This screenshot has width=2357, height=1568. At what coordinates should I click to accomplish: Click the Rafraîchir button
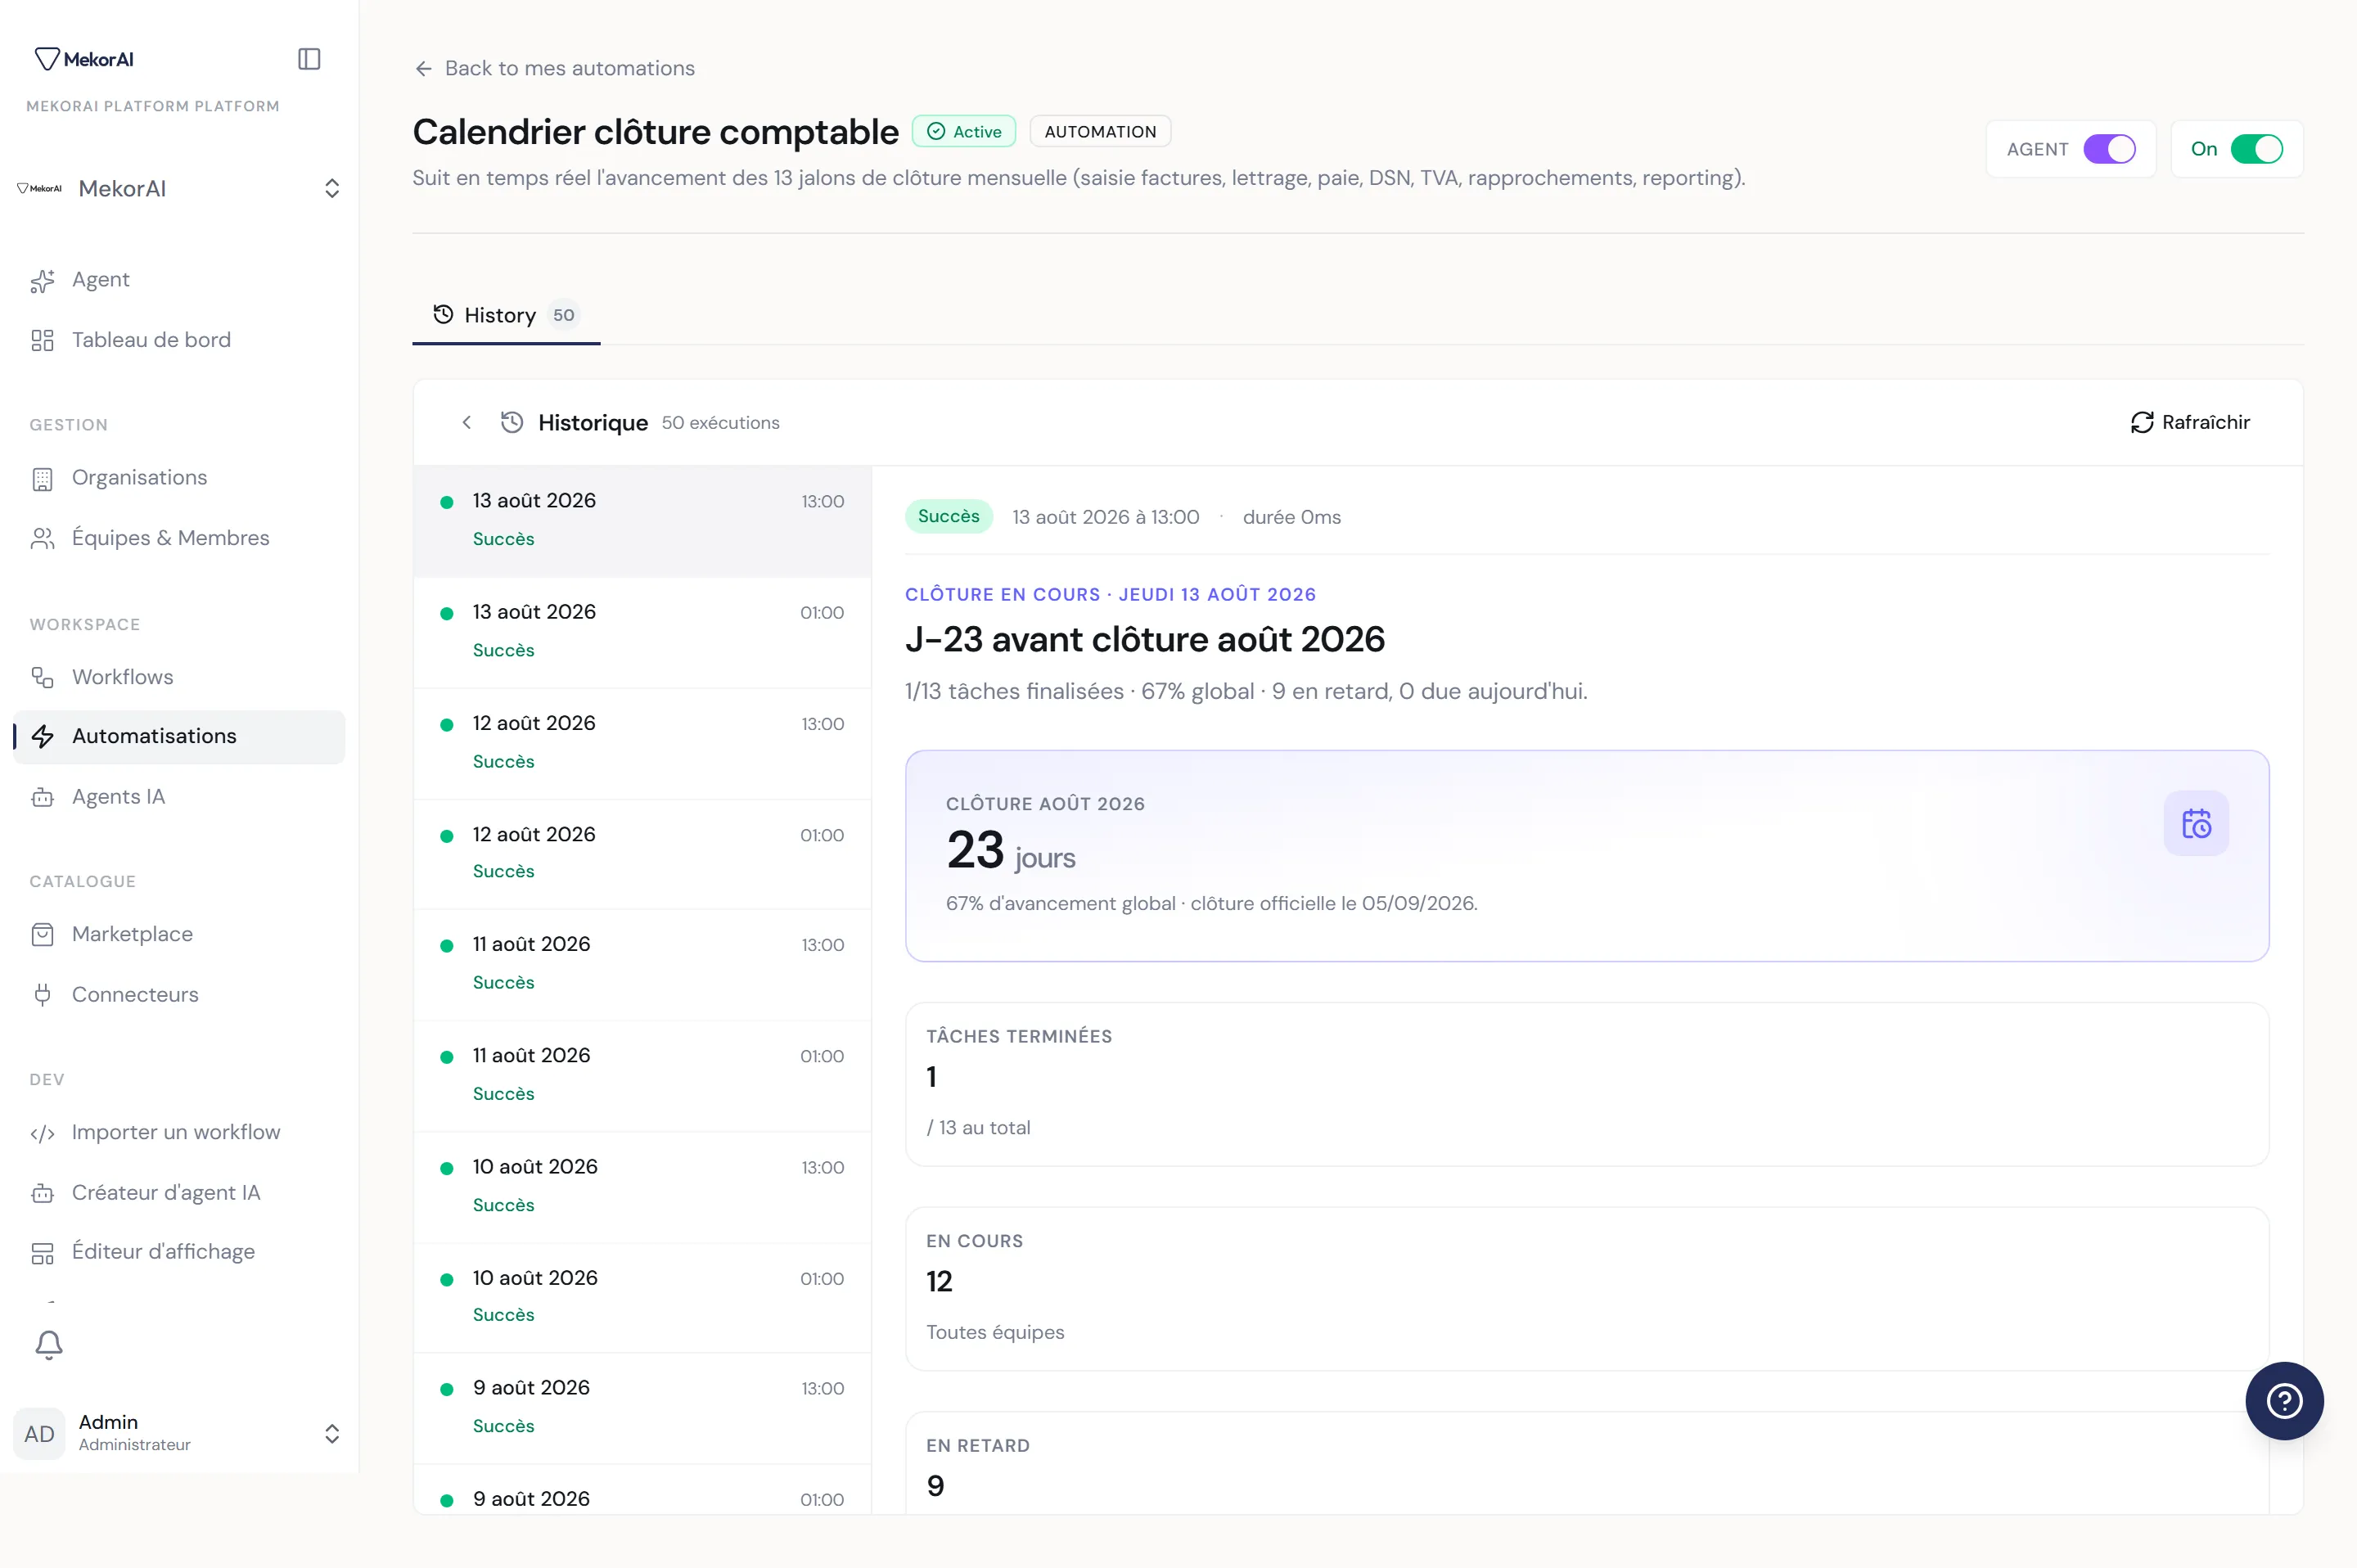coord(2190,422)
